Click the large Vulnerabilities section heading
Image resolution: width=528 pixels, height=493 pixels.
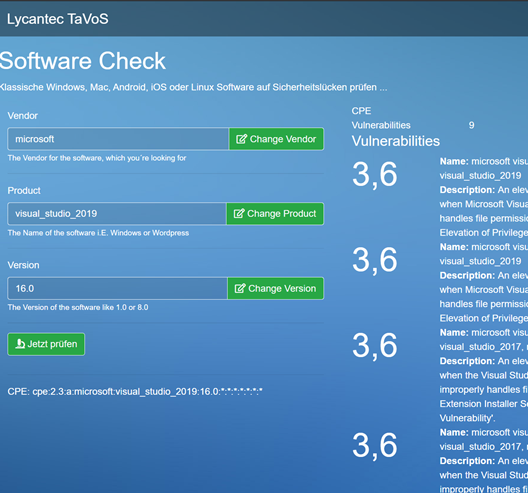pos(396,141)
